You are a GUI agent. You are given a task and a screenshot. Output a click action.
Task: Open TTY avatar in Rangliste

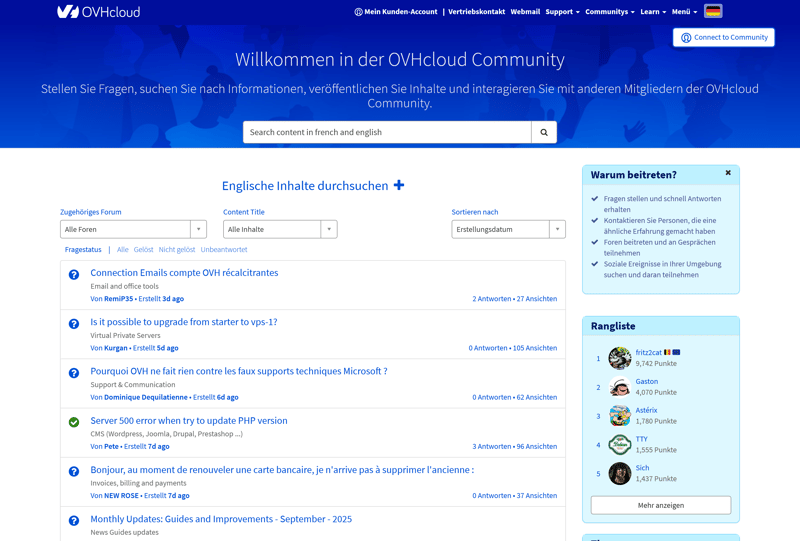[x=620, y=445]
